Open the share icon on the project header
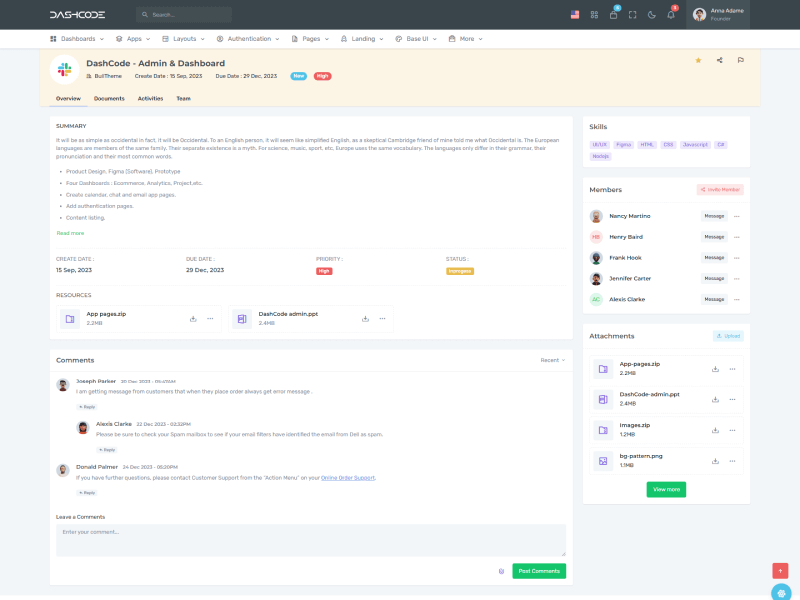Screen dimensions: 800x600 pyautogui.click(x=720, y=59)
